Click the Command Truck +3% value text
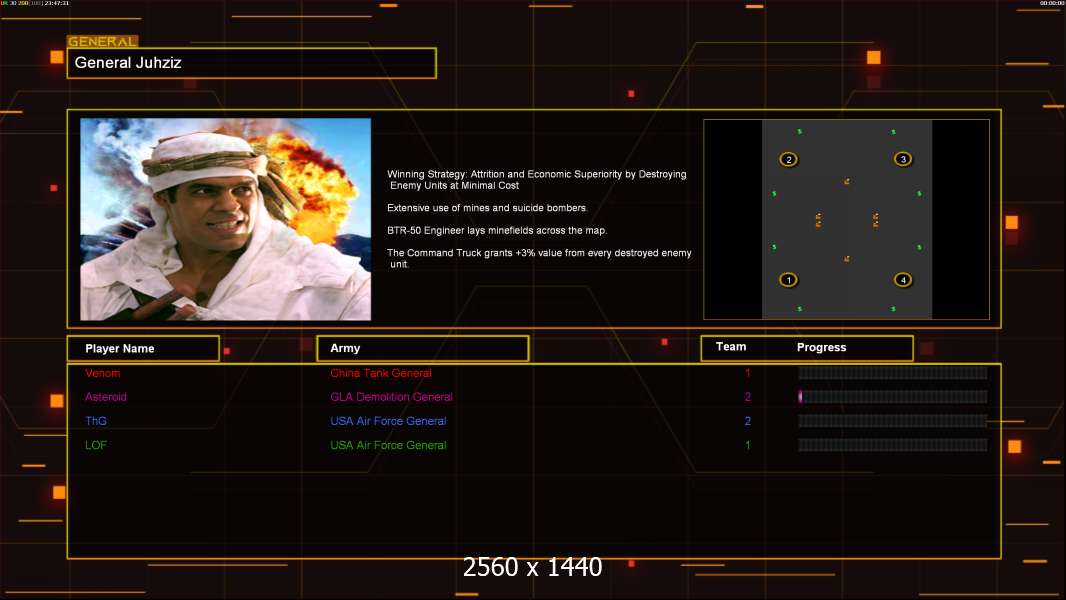This screenshot has height=600, width=1066. tap(539, 258)
